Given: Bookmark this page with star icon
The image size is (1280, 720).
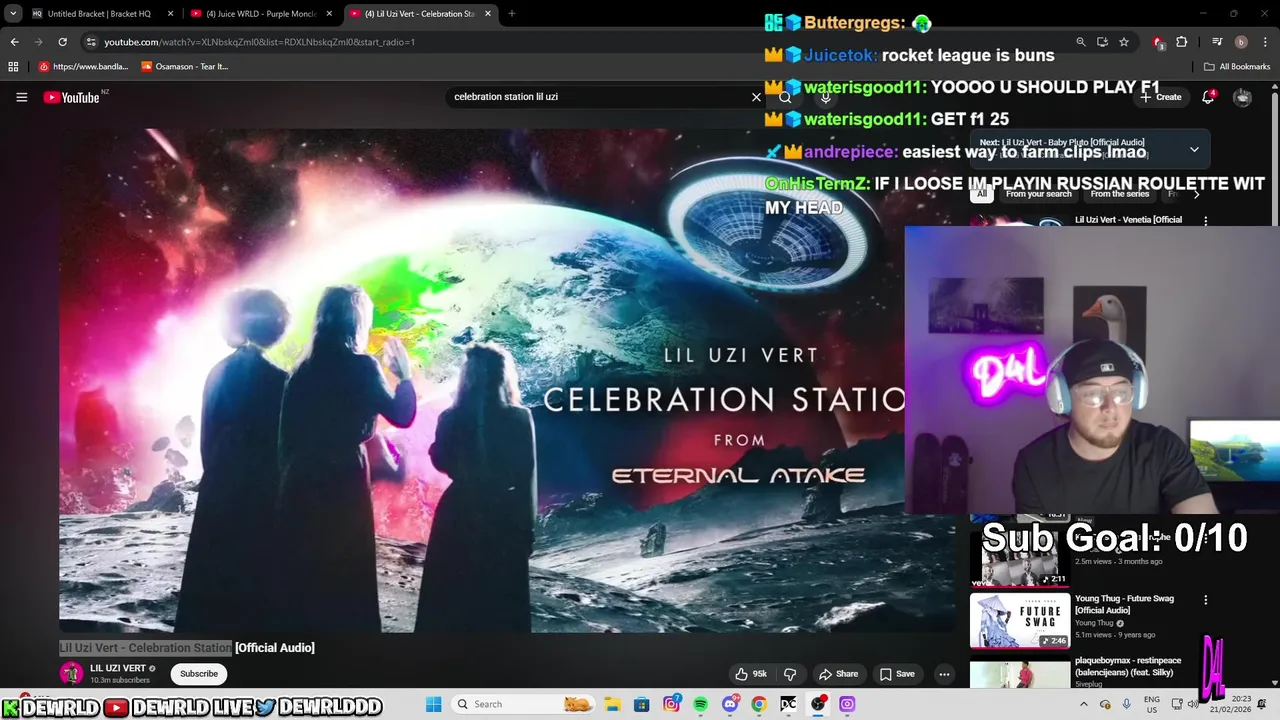Looking at the screenshot, I should point(1124,42).
